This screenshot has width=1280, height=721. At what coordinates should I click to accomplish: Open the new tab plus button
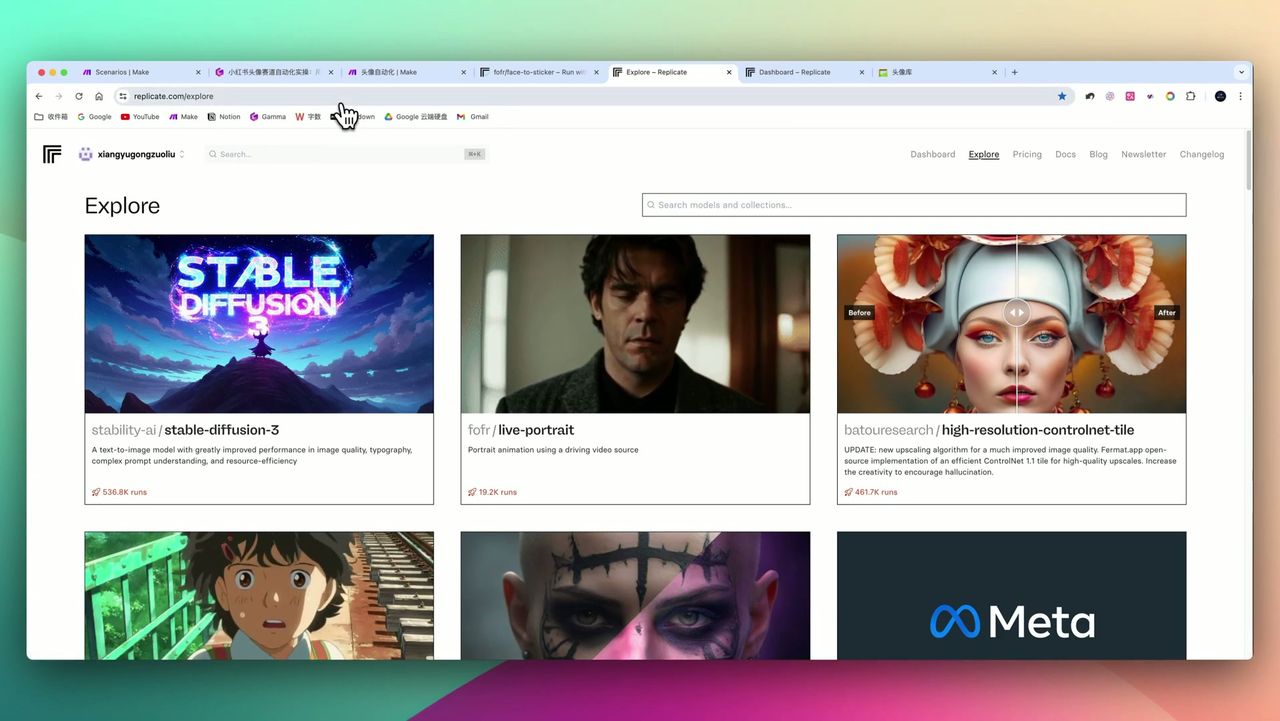[1014, 71]
